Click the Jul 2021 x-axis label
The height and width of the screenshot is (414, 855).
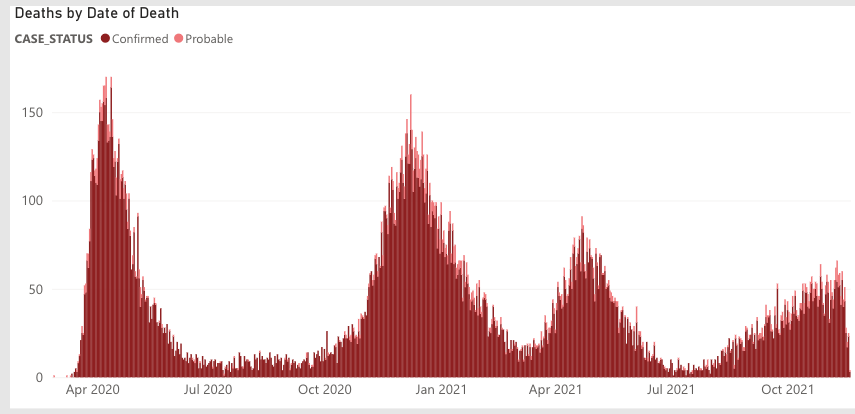pos(670,389)
